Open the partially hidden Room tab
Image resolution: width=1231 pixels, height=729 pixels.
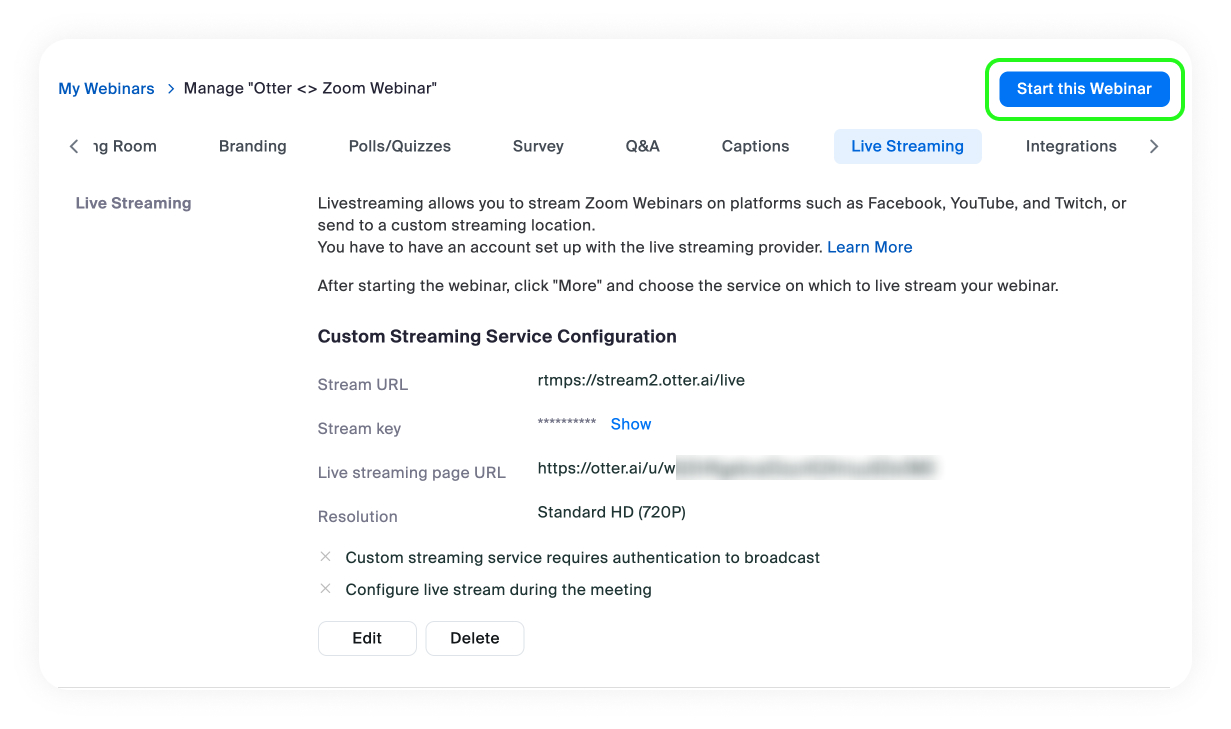[125, 146]
